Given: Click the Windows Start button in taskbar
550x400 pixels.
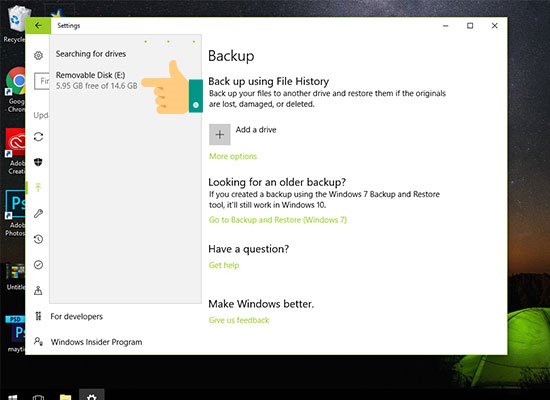Looking at the screenshot, I should [13, 397].
